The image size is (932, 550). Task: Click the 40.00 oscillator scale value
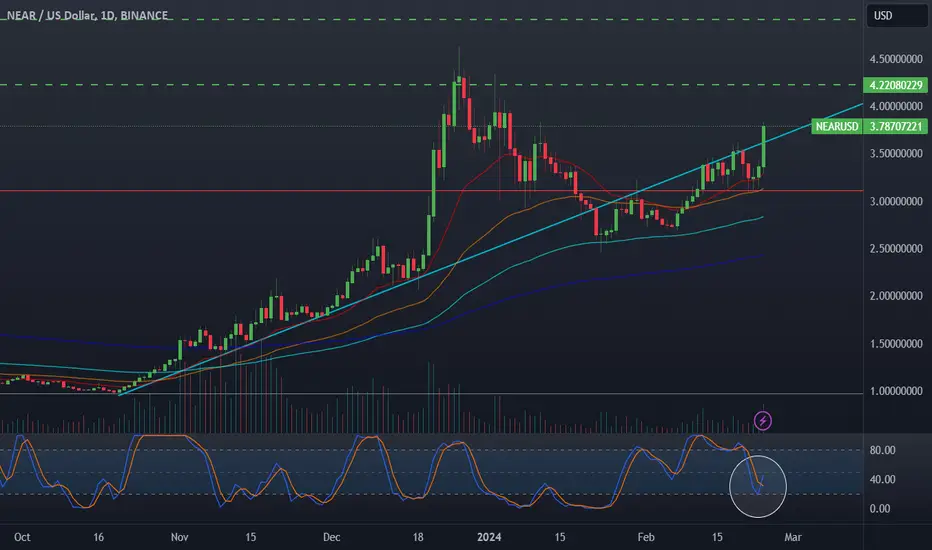882,479
